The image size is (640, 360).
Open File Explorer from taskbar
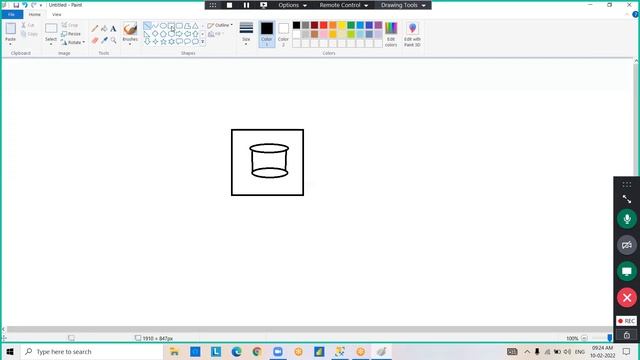pos(174,351)
